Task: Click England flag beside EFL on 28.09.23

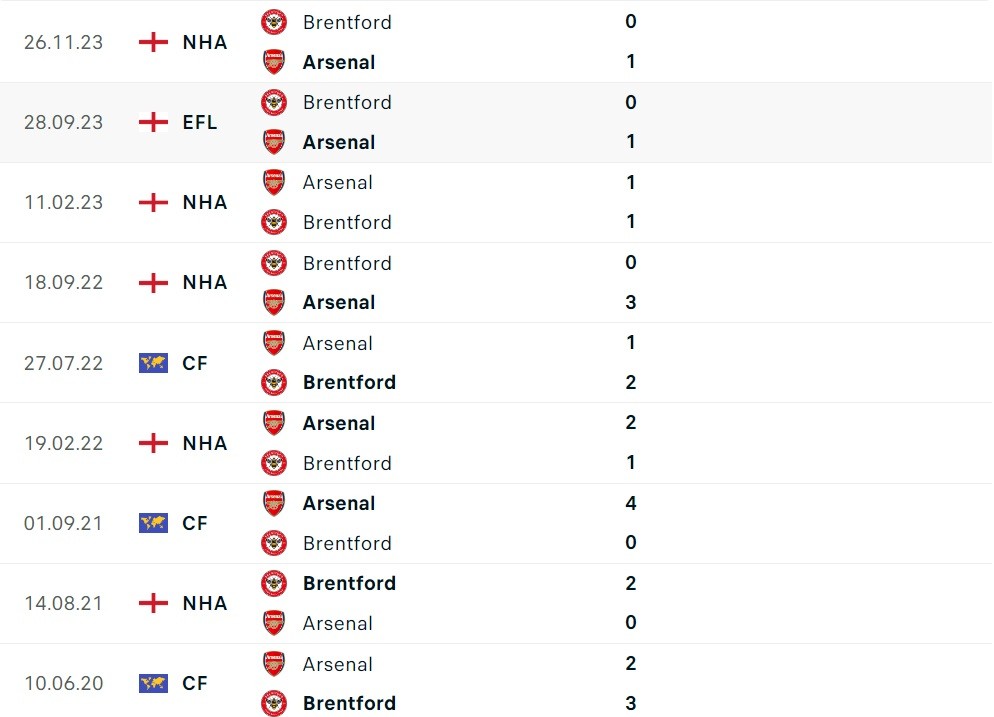Action: click(x=153, y=122)
